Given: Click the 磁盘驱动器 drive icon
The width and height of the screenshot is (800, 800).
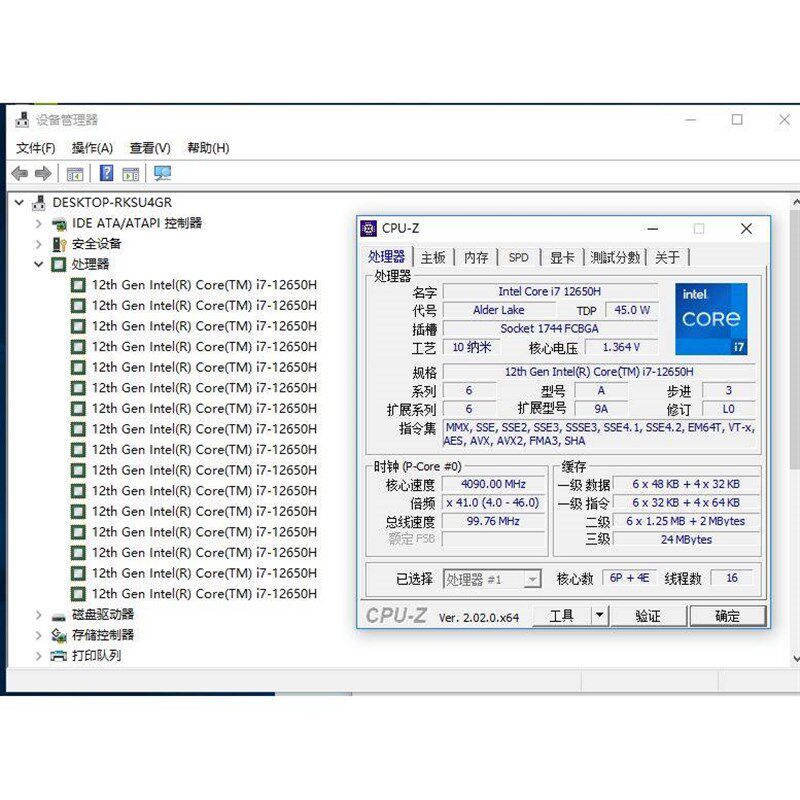Looking at the screenshot, I should tap(59, 617).
